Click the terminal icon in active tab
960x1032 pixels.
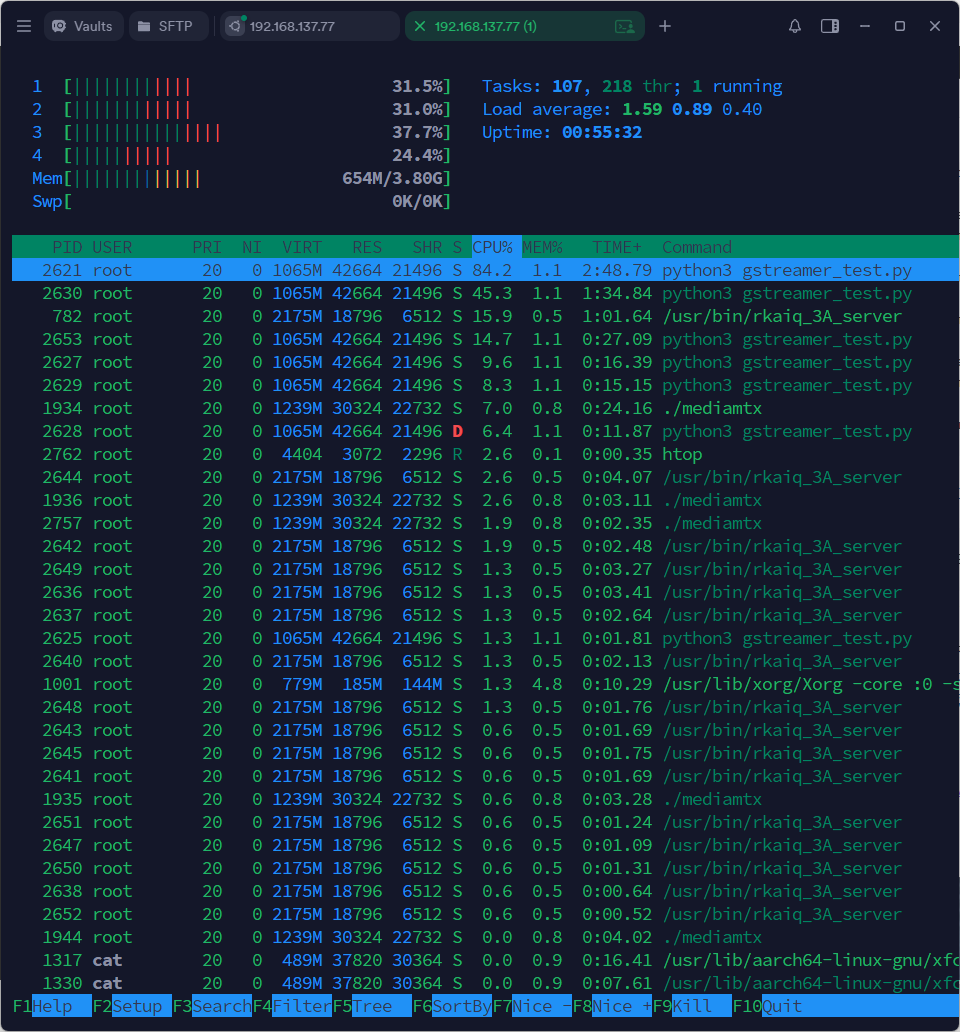(625, 26)
